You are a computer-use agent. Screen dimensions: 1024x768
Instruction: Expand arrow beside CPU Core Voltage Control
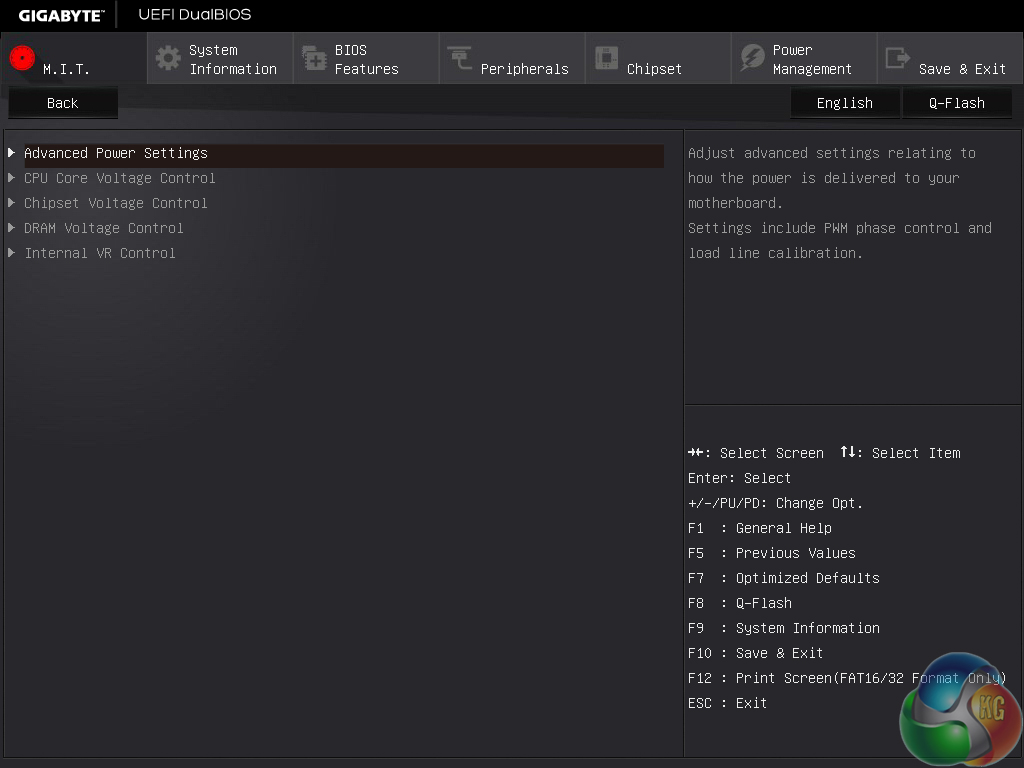12,178
